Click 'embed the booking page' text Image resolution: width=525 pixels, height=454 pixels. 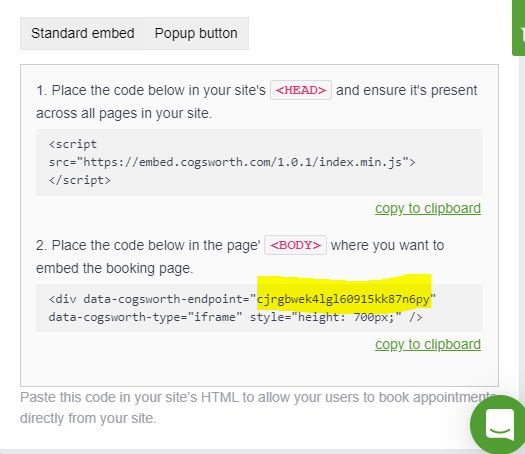coord(115,269)
